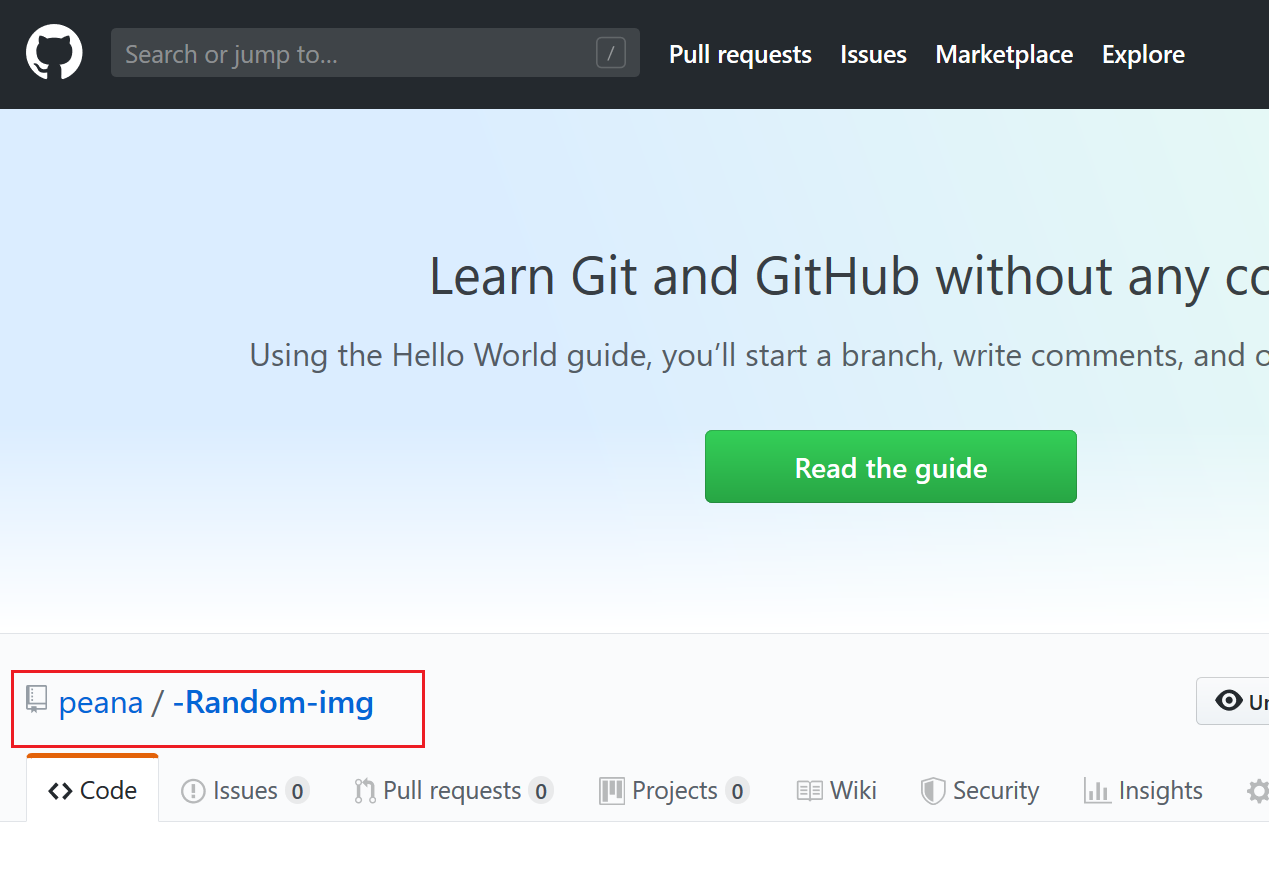Click the project board icon on Projects tab
The height and width of the screenshot is (872, 1269).
coord(612,791)
